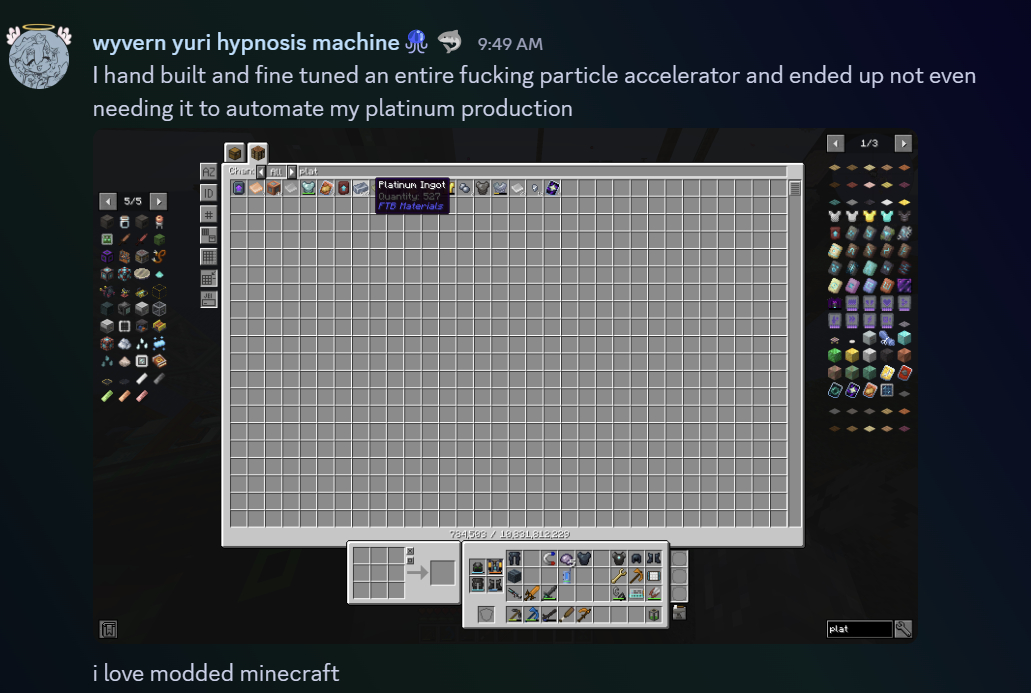This screenshot has width=1031, height=693.
Task: Switch to the first chest tab
Action: click(234, 153)
